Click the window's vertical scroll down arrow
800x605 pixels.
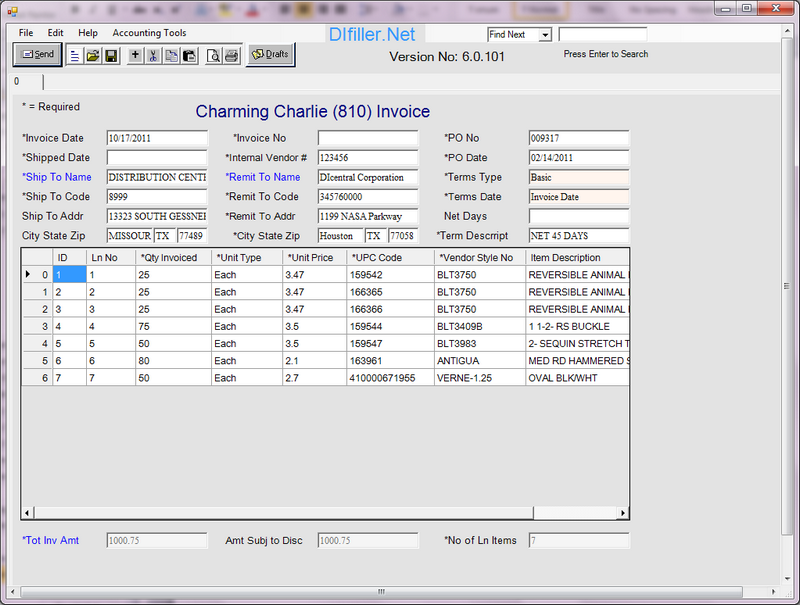[787, 578]
